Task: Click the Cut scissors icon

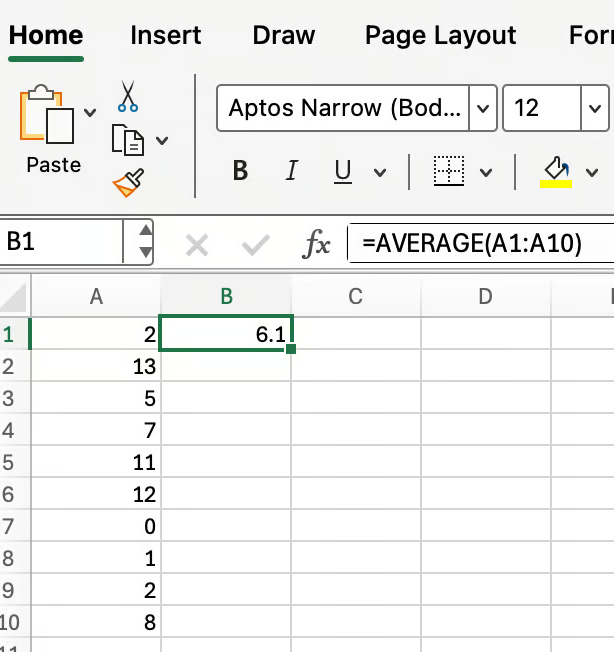Action: (128, 96)
